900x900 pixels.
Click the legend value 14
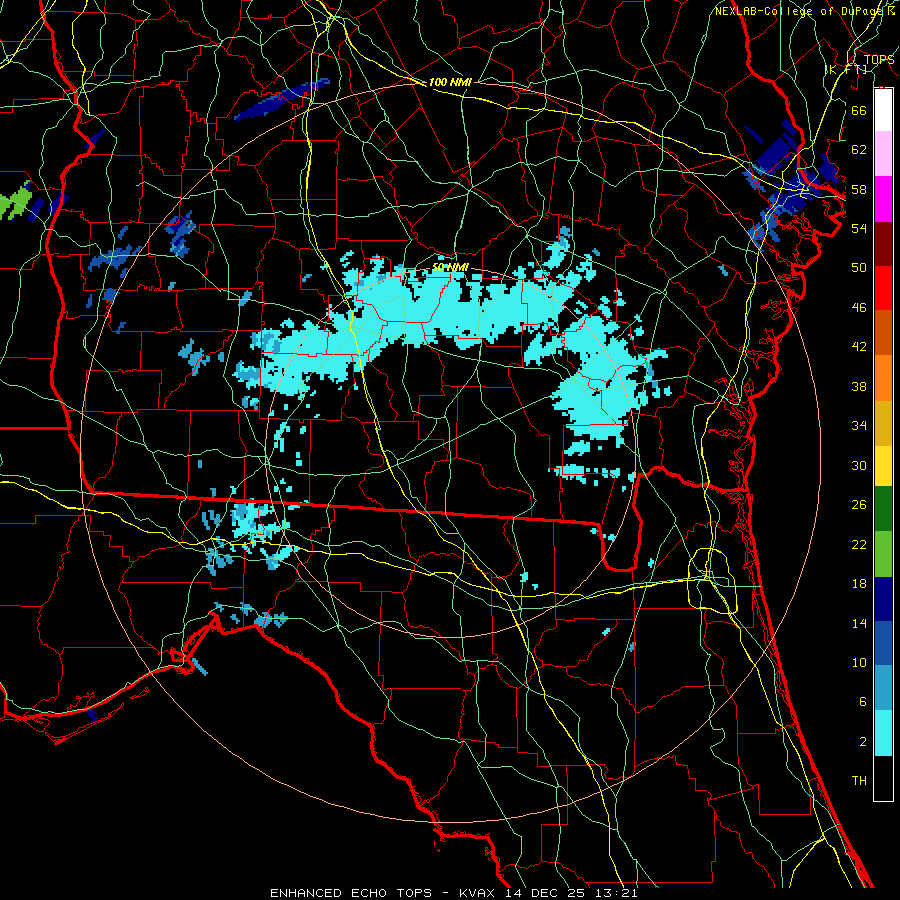pyautogui.click(x=859, y=624)
